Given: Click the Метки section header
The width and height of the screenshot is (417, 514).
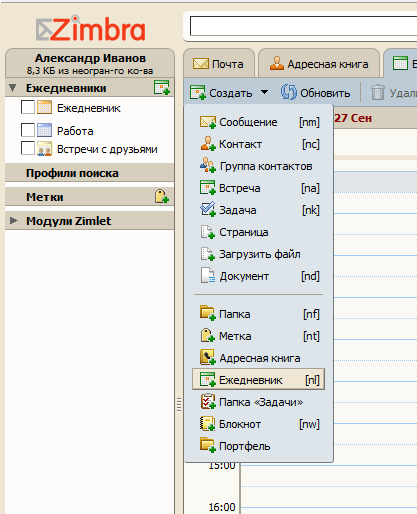Looking at the screenshot, I should [89, 197].
